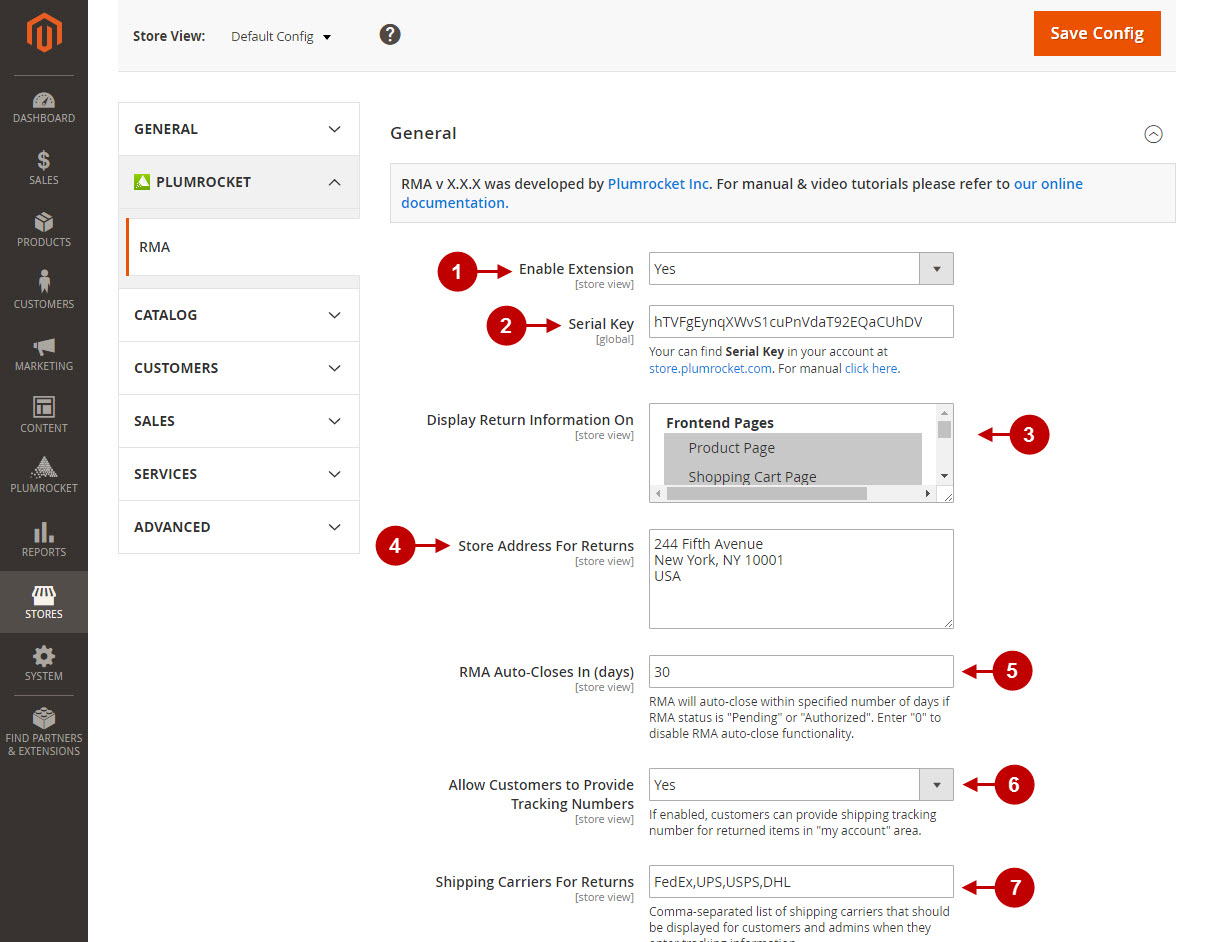Expand the CATALOG configuration section
Image resolution: width=1206 pixels, height=942 pixels.
point(238,314)
